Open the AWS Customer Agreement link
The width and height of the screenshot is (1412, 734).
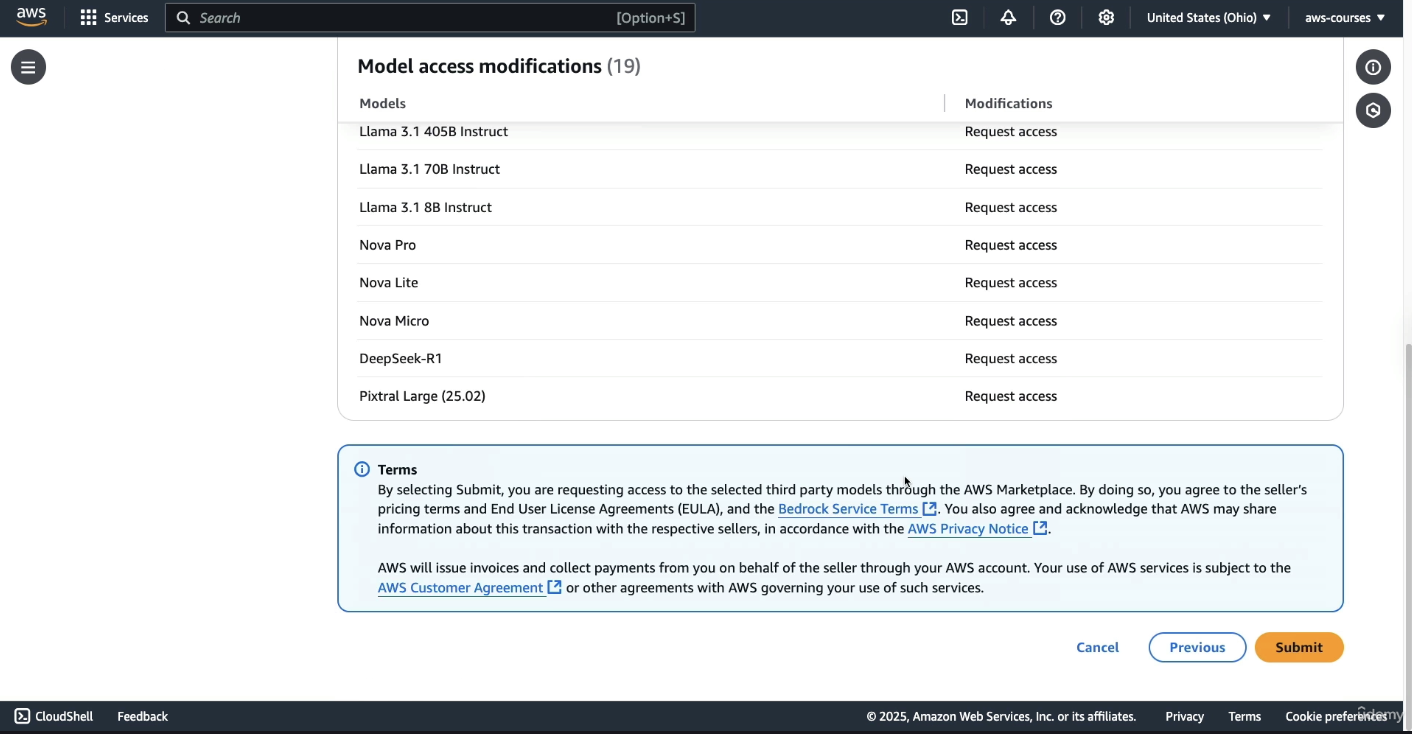click(469, 588)
